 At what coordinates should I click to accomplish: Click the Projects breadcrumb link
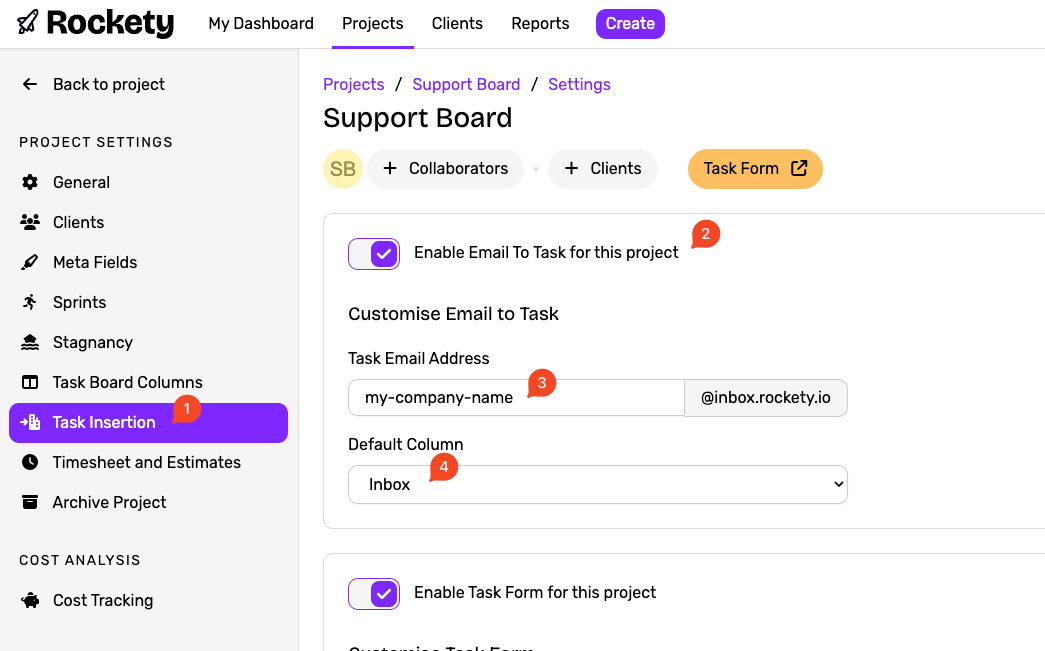coord(353,84)
